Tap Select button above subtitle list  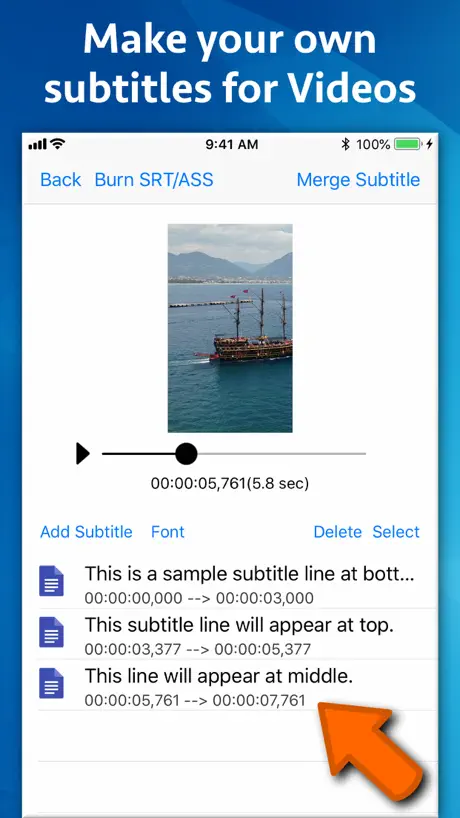tap(396, 532)
